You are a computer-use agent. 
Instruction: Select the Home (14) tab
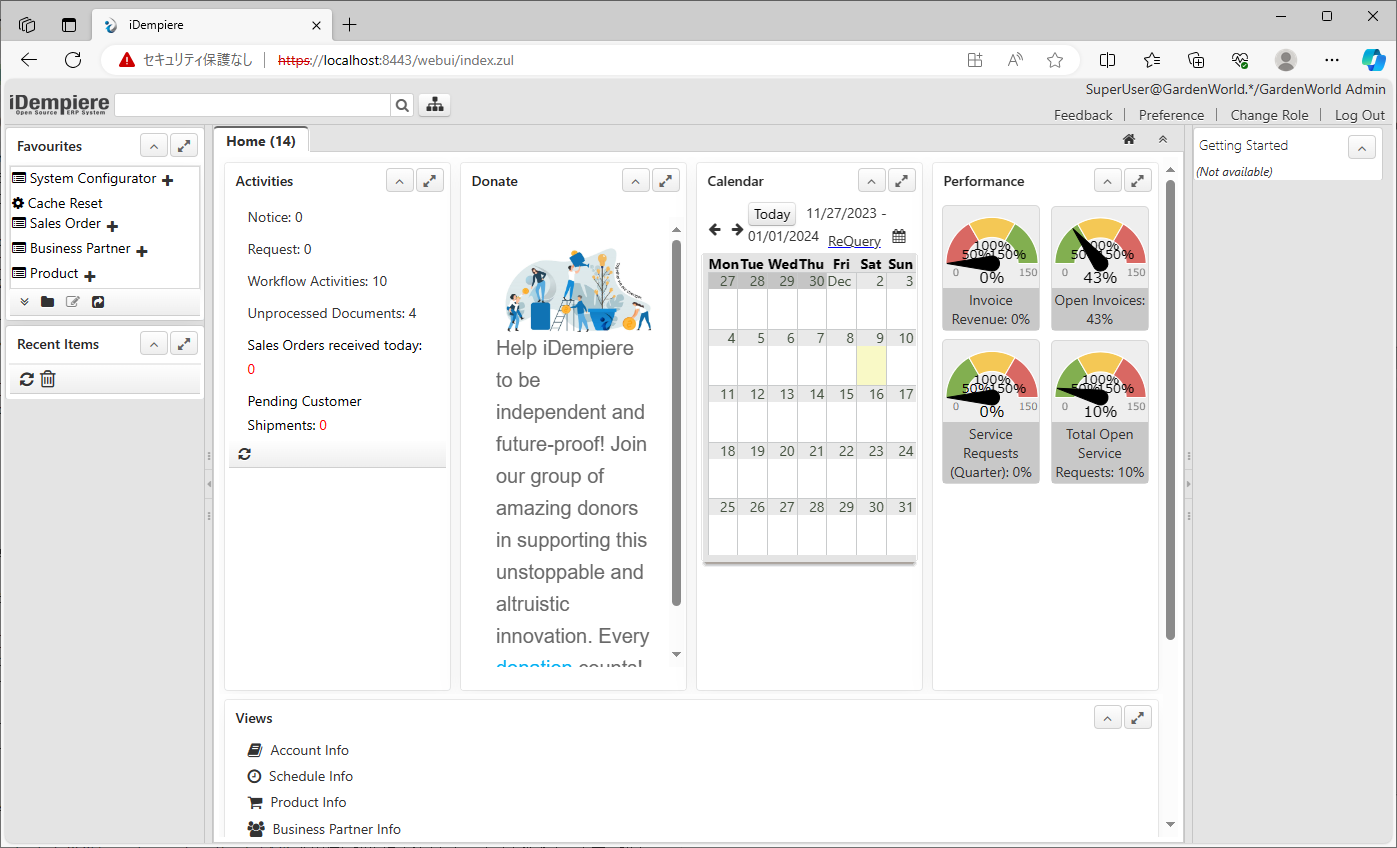point(261,141)
